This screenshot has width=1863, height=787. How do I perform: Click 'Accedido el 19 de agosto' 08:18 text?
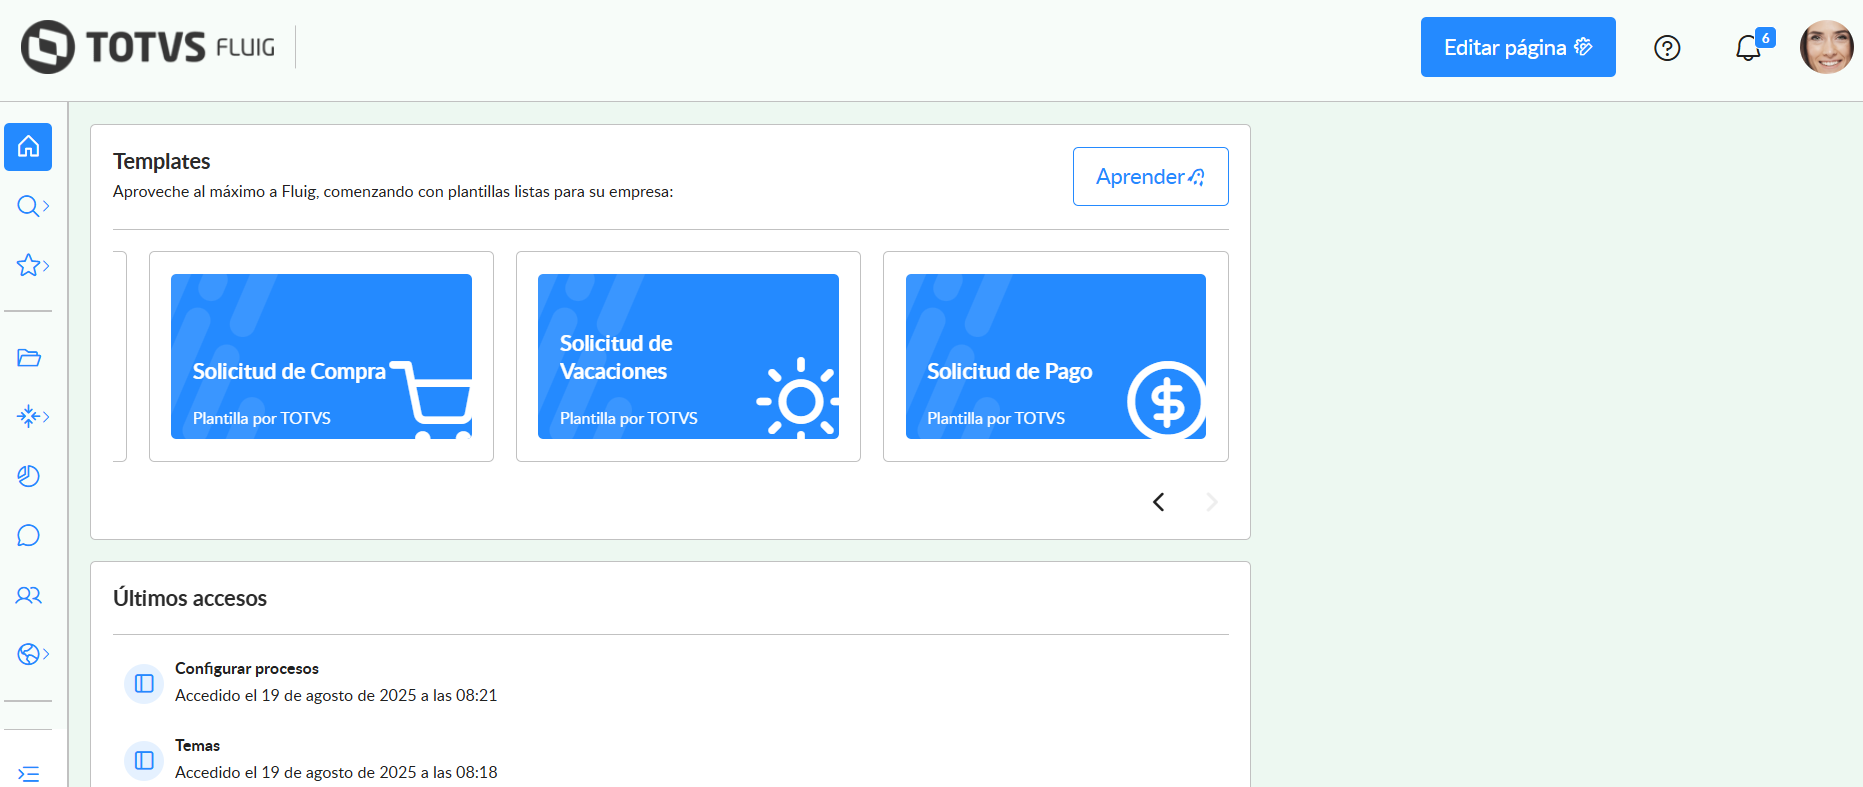tap(336, 772)
